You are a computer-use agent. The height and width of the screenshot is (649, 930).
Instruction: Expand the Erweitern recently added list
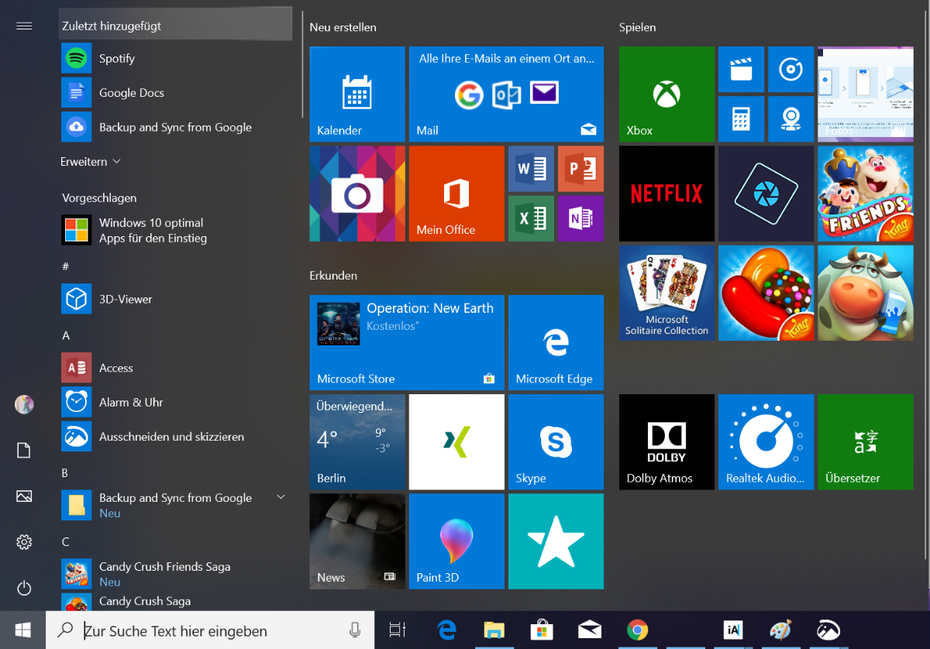[x=90, y=161]
